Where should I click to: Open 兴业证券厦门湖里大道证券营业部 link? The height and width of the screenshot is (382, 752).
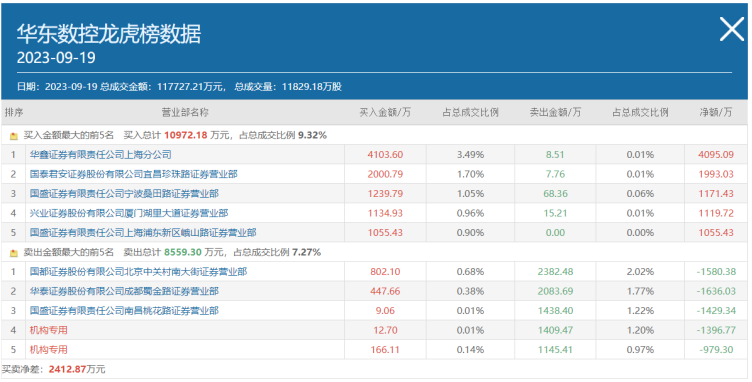pyautogui.click(x=129, y=213)
